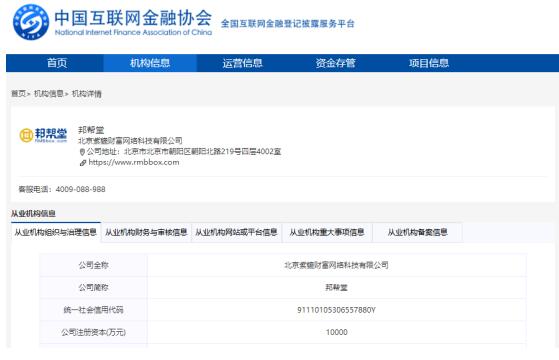Click the location pin icon beside 公司地址

pos(82,152)
